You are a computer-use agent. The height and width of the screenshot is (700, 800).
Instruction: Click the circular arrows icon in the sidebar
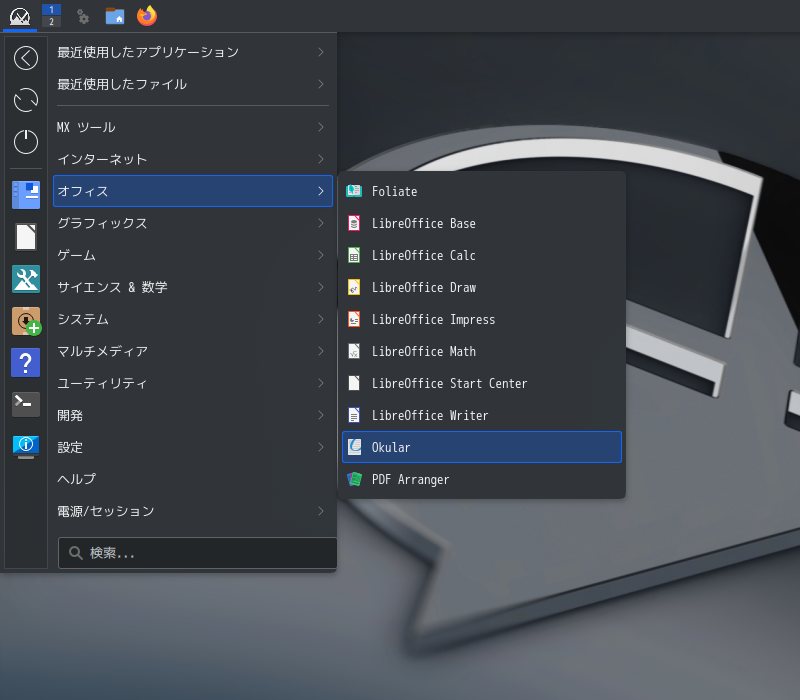tap(26, 99)
